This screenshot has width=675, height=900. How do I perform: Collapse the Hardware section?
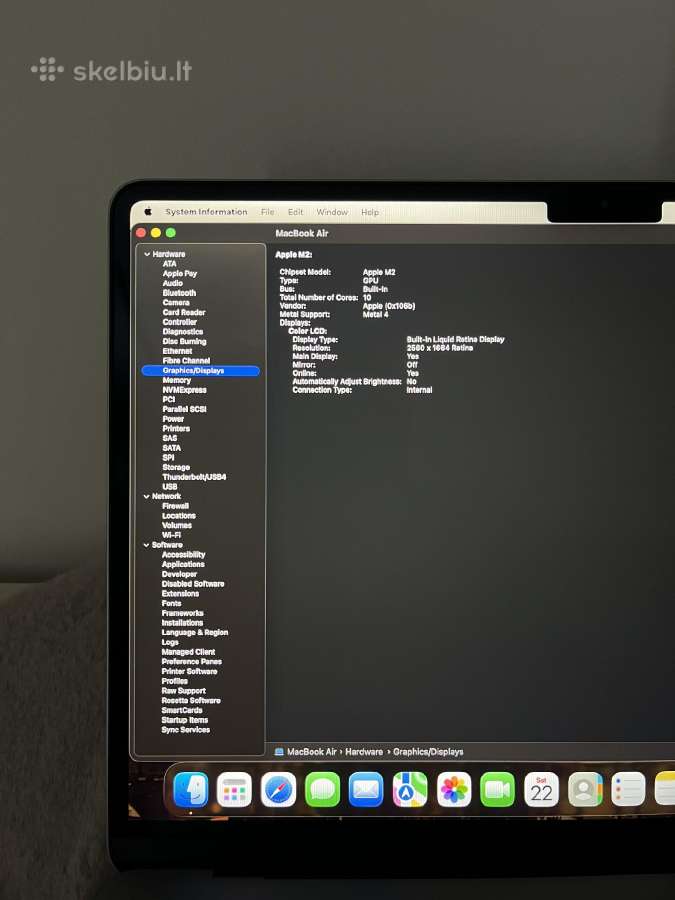[147, 254]
